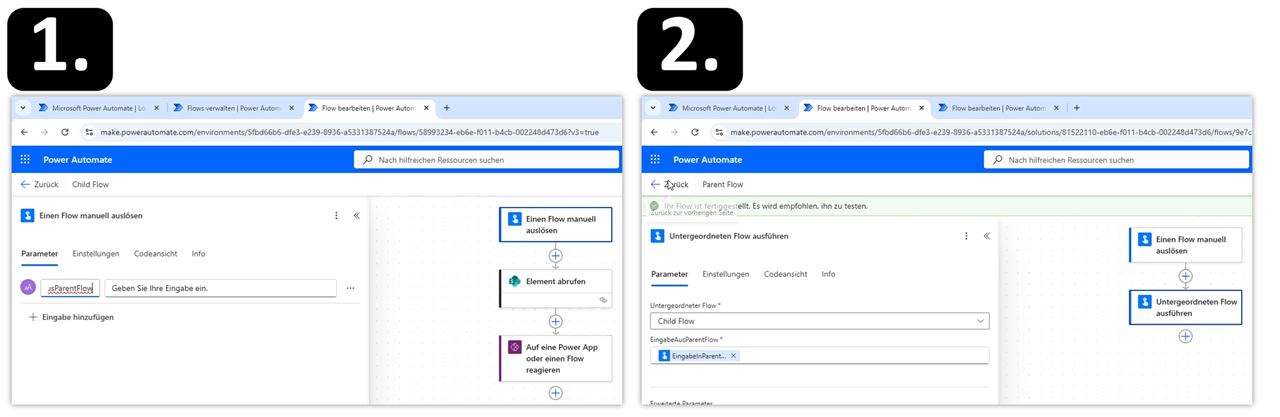Switch to Parameter tab in Parent Flow panel
The width and height of the screenshot is (1280, 417).
click(670, 274)
